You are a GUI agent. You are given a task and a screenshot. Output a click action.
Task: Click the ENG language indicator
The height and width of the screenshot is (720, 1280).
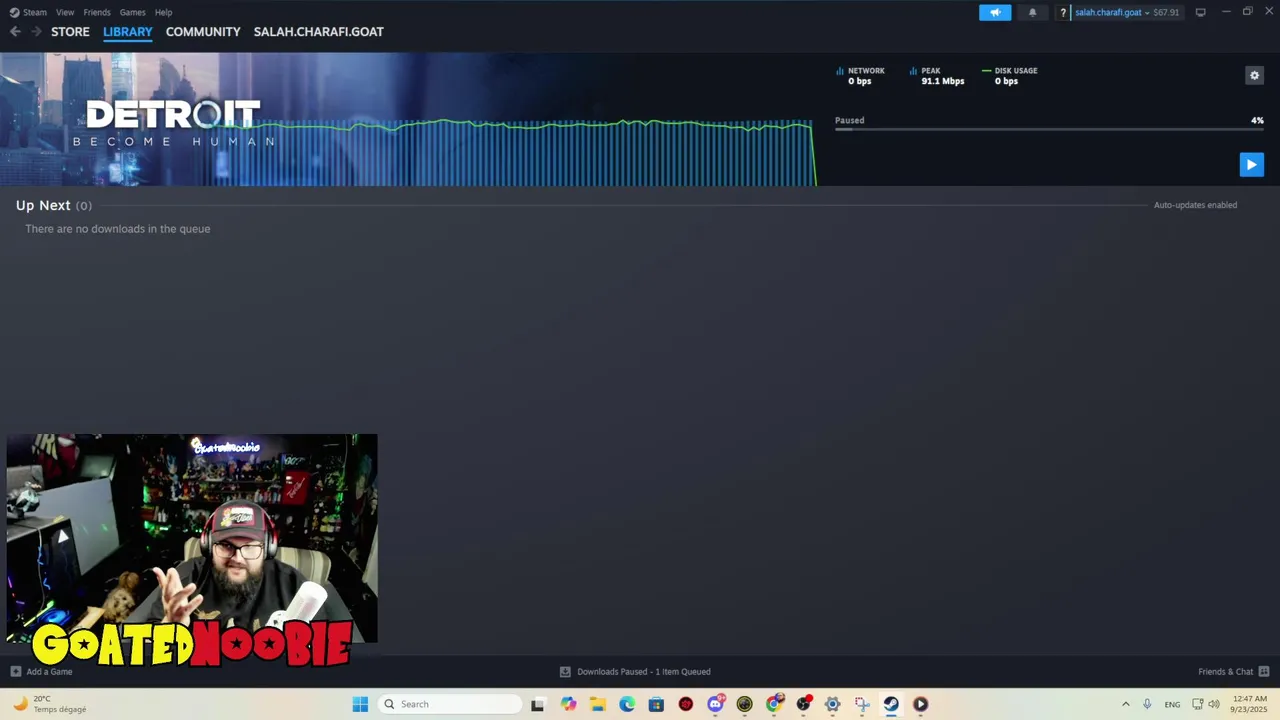[1172, 704]
